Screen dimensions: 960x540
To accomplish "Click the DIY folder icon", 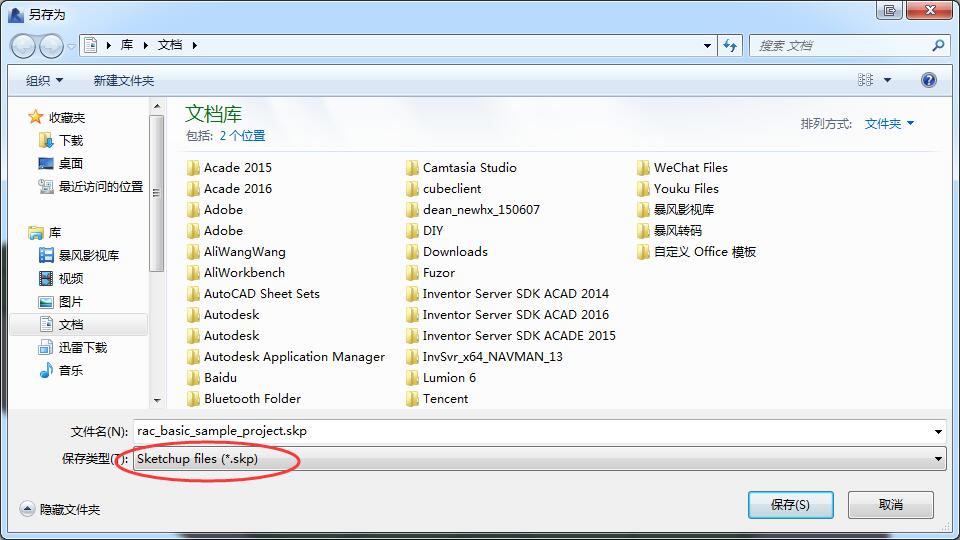I will (412, 231).
